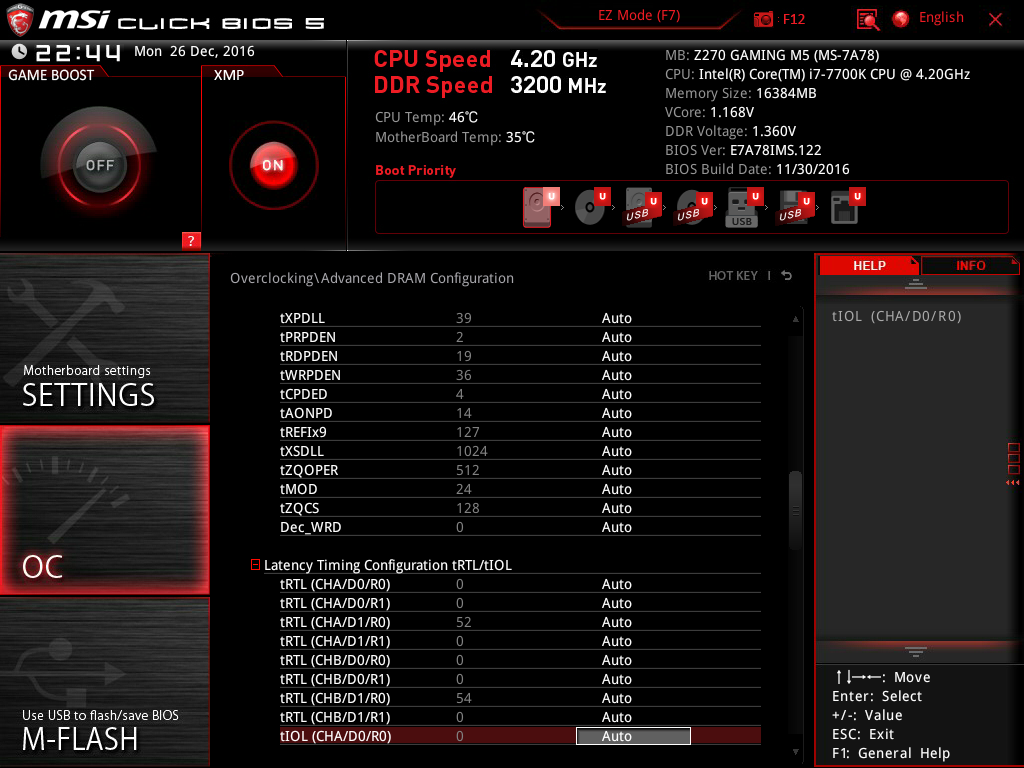Screen dimensions: 1024x768
Task: Select the USB CD/DVD boot device icon
Action: (693, 207)
